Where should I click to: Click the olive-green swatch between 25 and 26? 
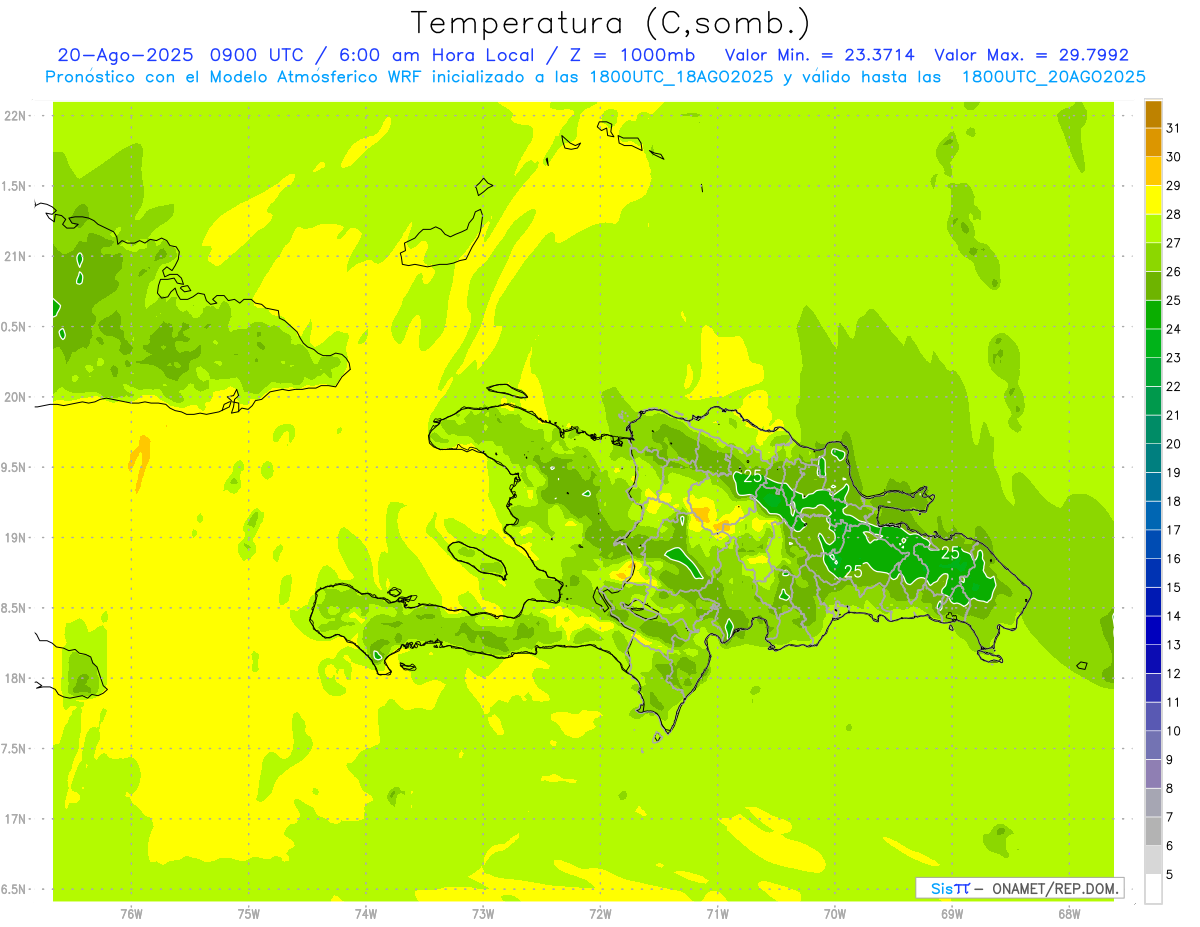tap(1153, 286)
